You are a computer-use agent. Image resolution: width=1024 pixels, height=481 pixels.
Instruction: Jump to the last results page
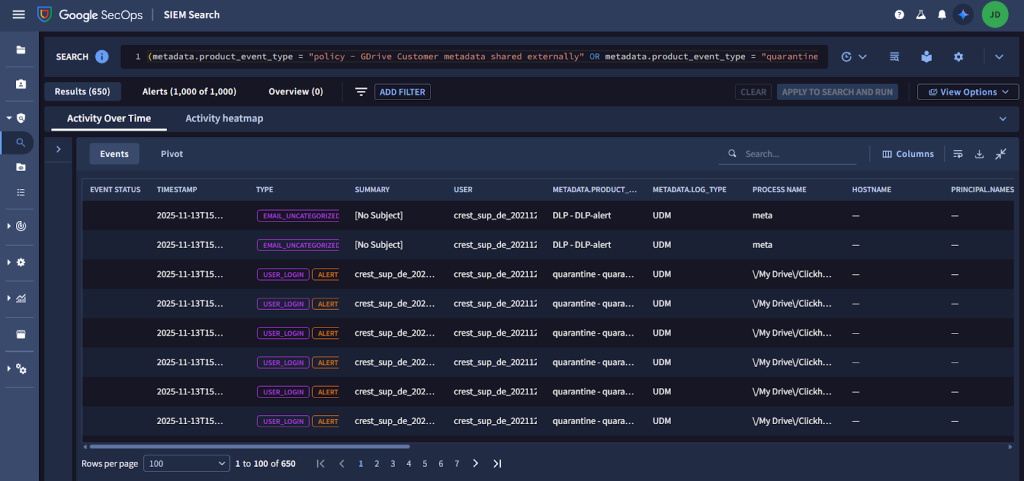(x=497, y=463)
